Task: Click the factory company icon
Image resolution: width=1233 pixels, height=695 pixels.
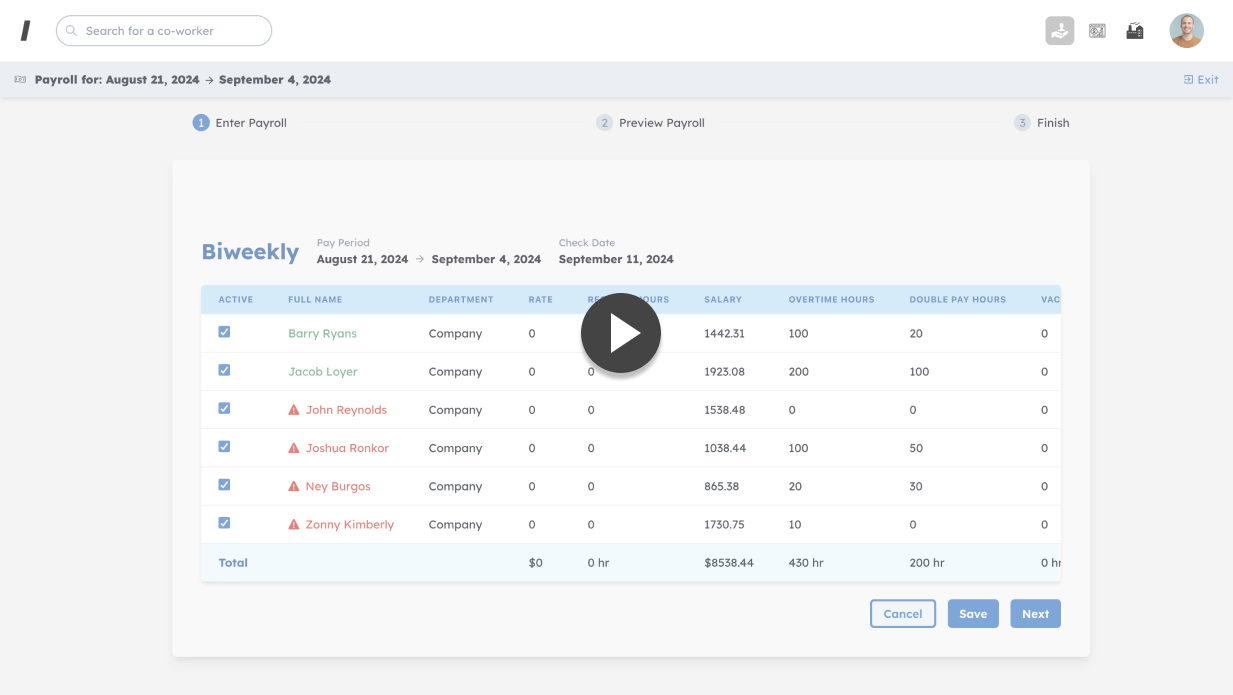Action: click(1135, 31)
